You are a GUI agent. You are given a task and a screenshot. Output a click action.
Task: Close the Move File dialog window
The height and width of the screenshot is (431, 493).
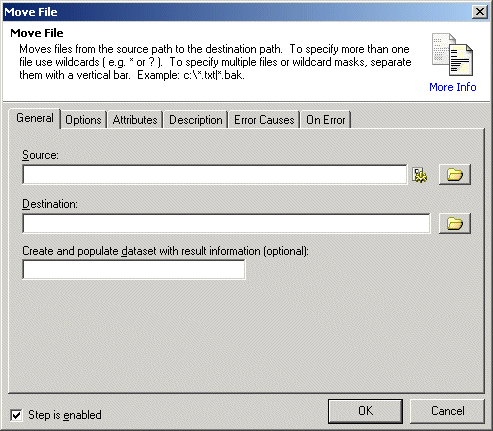click(x=480, y=12)
